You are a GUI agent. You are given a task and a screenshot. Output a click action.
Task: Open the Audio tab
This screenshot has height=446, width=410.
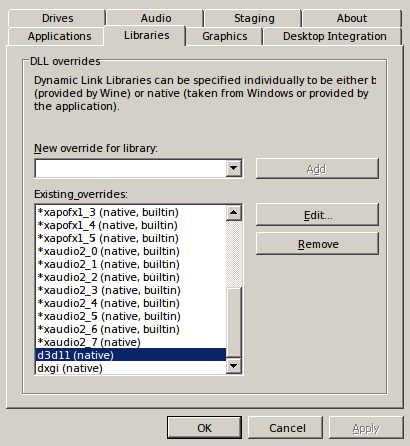(x=155, y=18)
